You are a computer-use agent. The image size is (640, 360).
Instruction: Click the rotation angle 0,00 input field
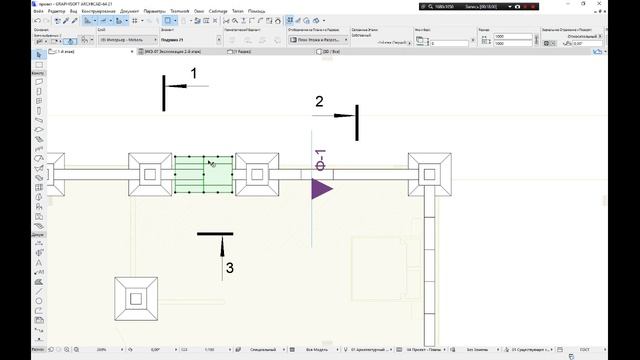(587, 43)
